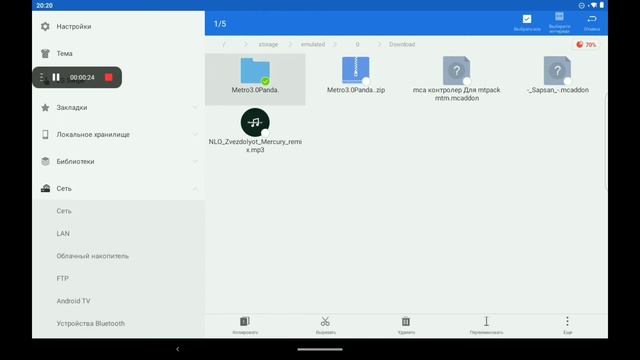Select the mca контролер mcaddon checkbox
The height and width of the screenshot is (360, 640).
coord(467,81)
